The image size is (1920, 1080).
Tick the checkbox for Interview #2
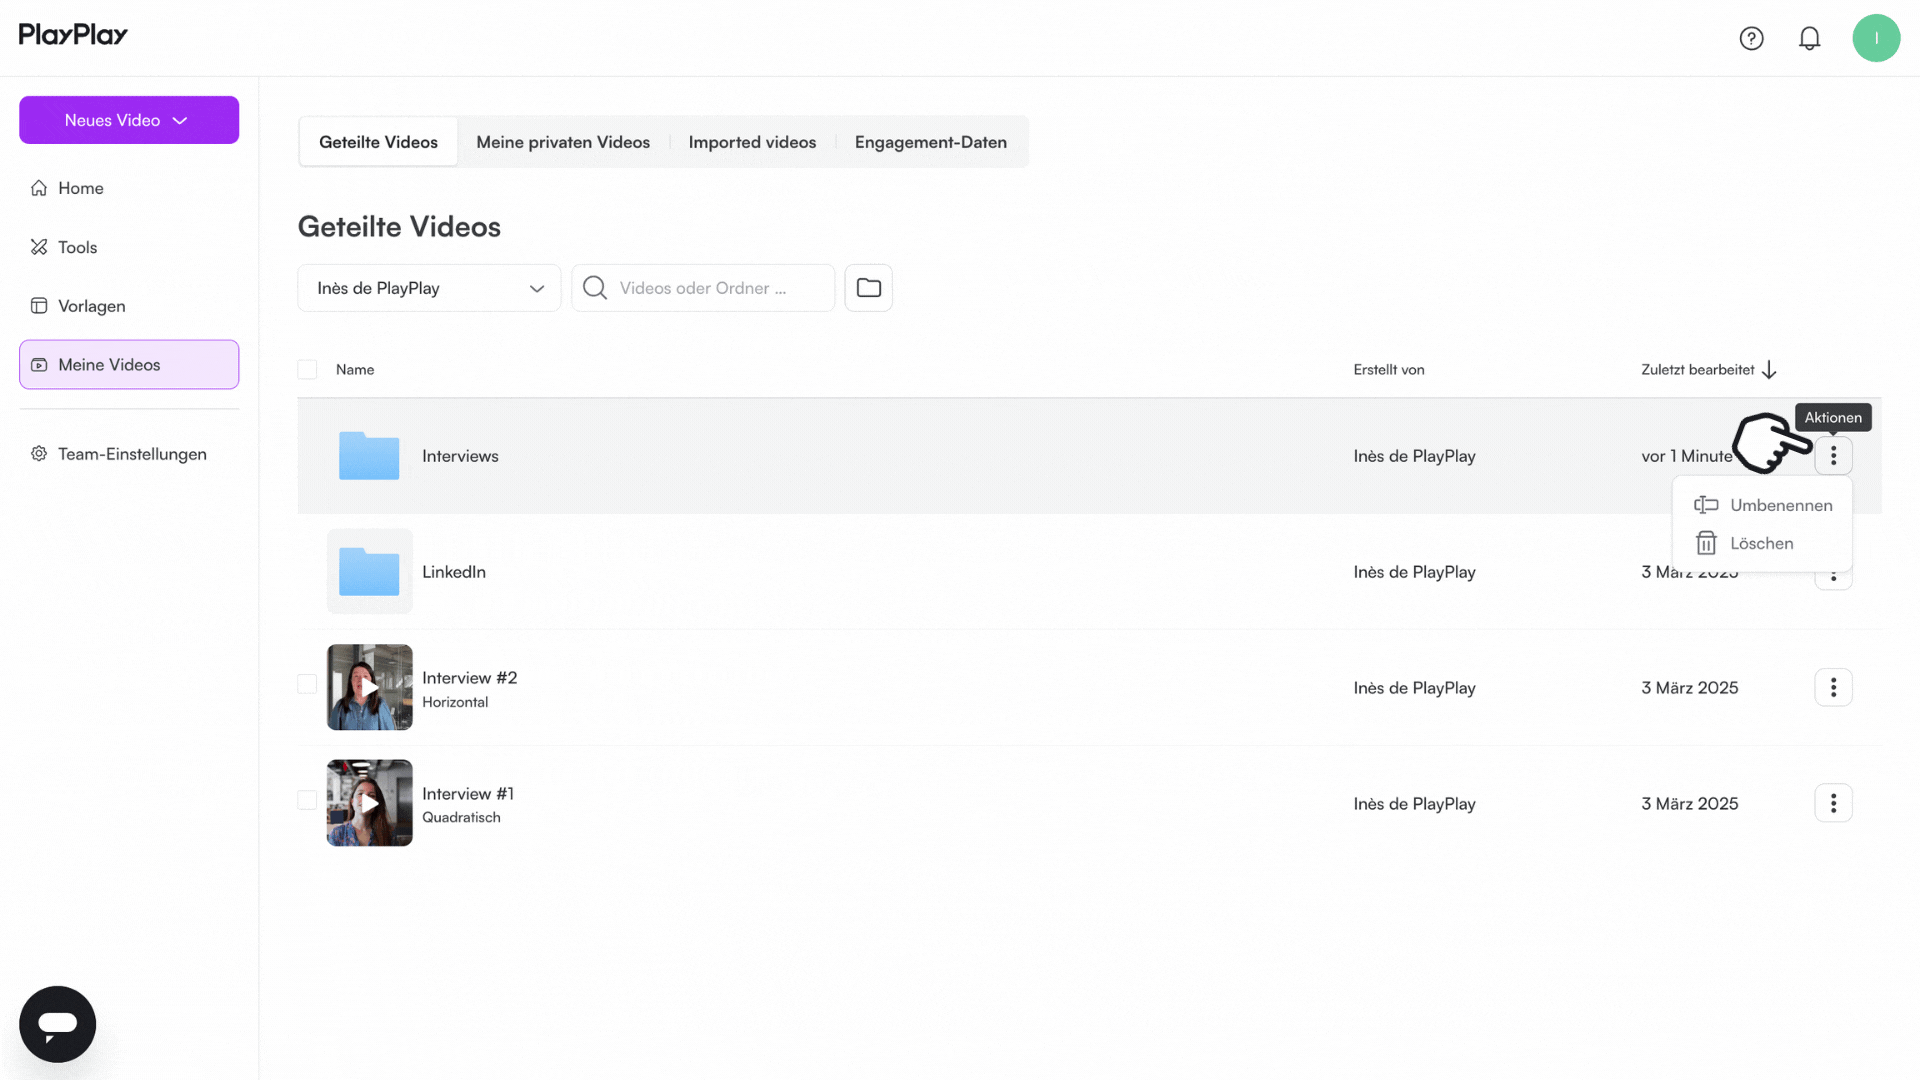307,684
